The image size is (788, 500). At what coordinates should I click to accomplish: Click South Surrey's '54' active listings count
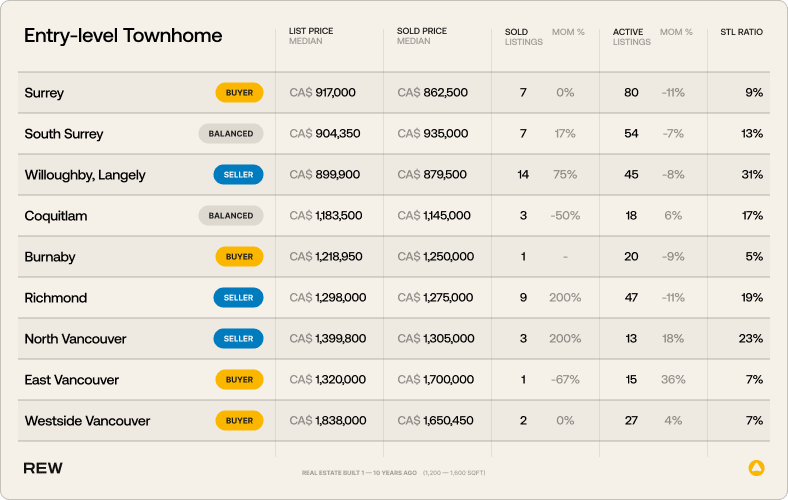tap(631, 134)
